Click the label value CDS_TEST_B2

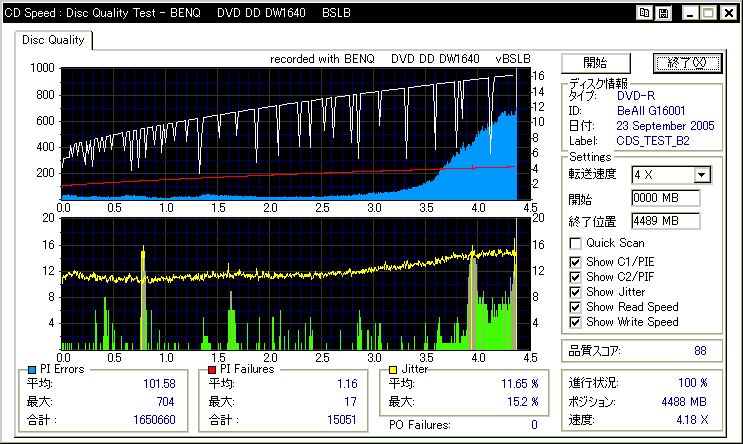point(653,141)
